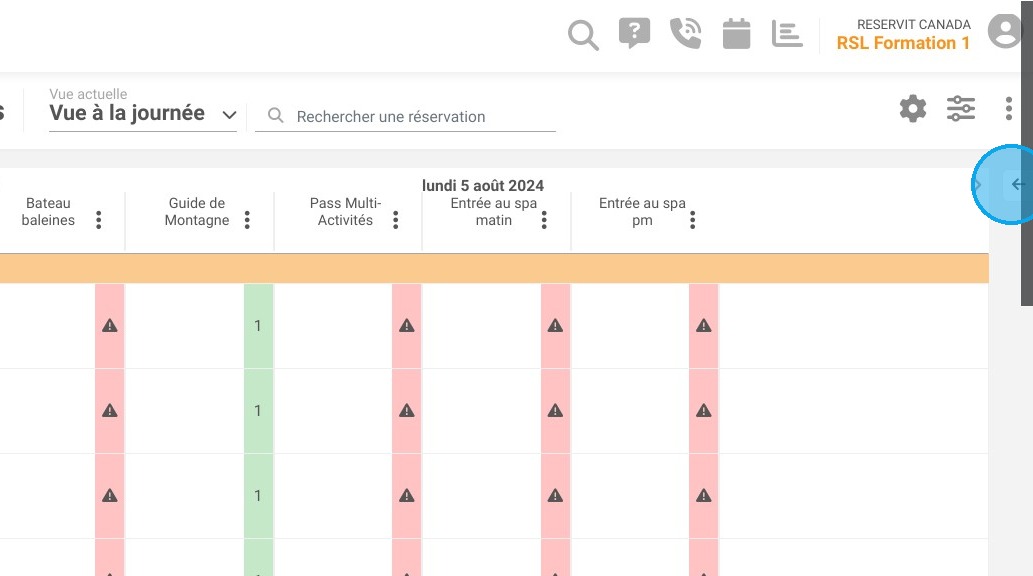Click second-row warning under Entrée au spa matin
The image size is (1033, 576).
[555, 411]
